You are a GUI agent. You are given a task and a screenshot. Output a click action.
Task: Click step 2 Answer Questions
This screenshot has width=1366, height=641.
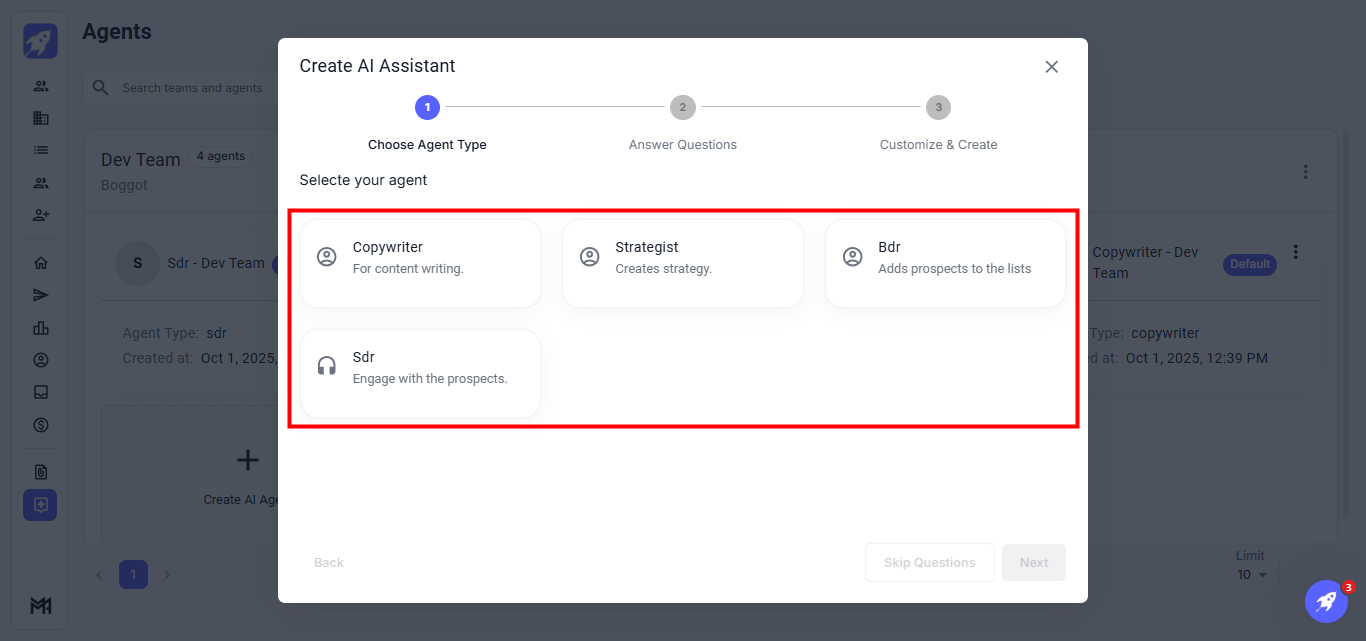(683, 108)
